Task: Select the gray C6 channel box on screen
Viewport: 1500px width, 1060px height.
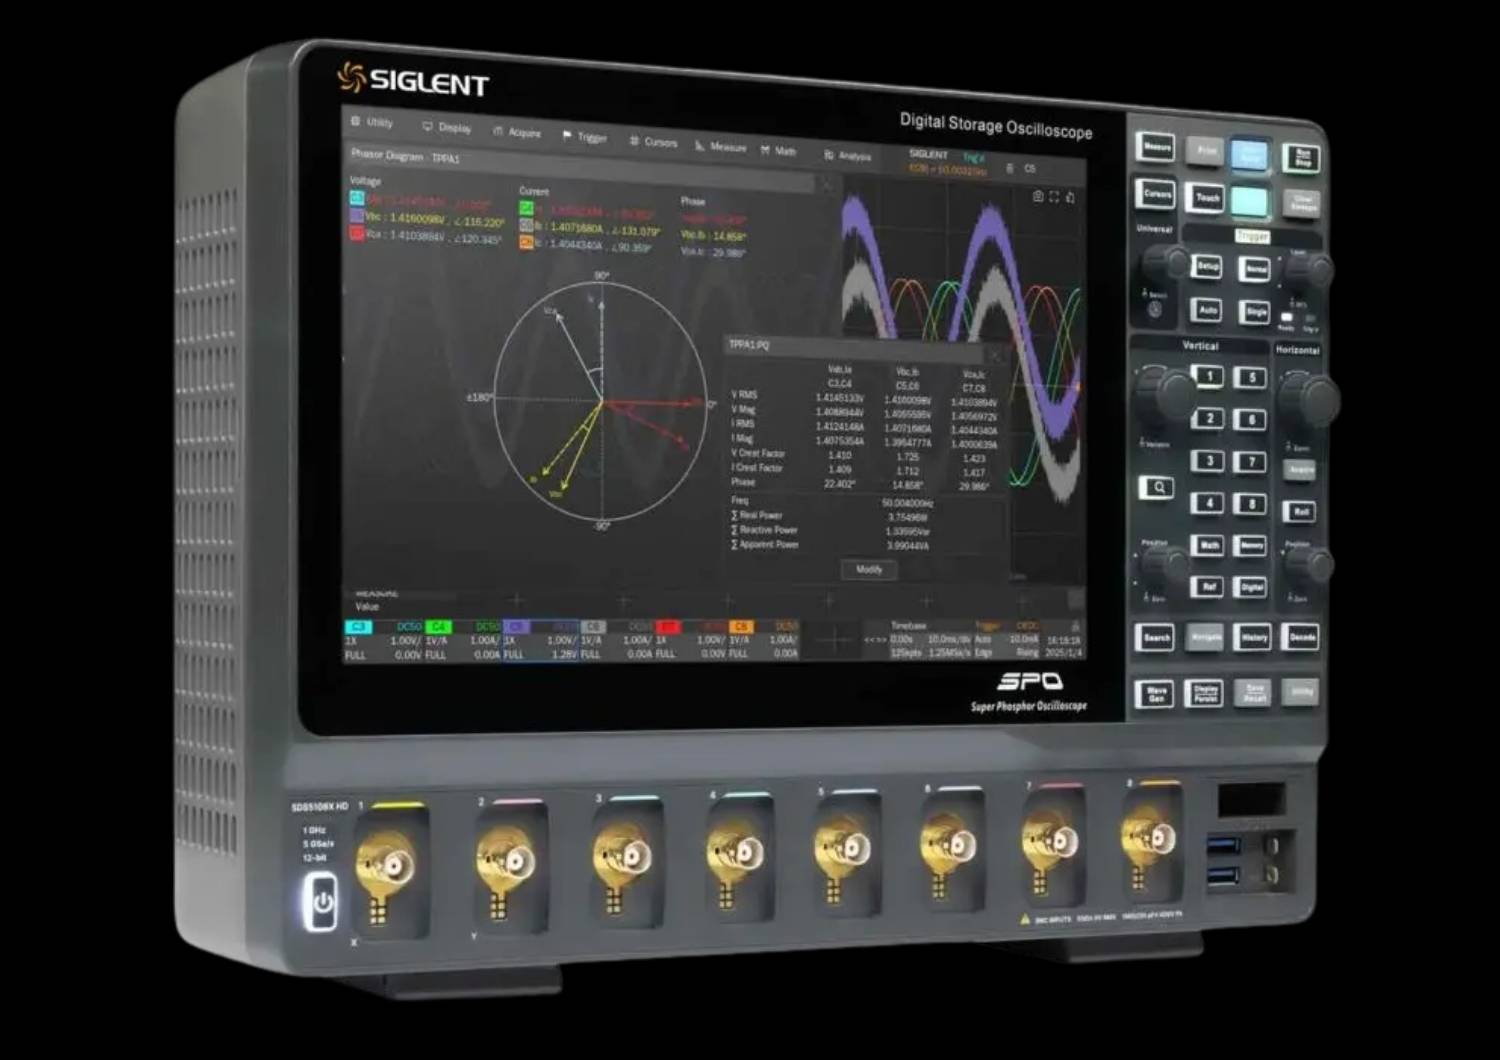Action: [x=618, y=641]
